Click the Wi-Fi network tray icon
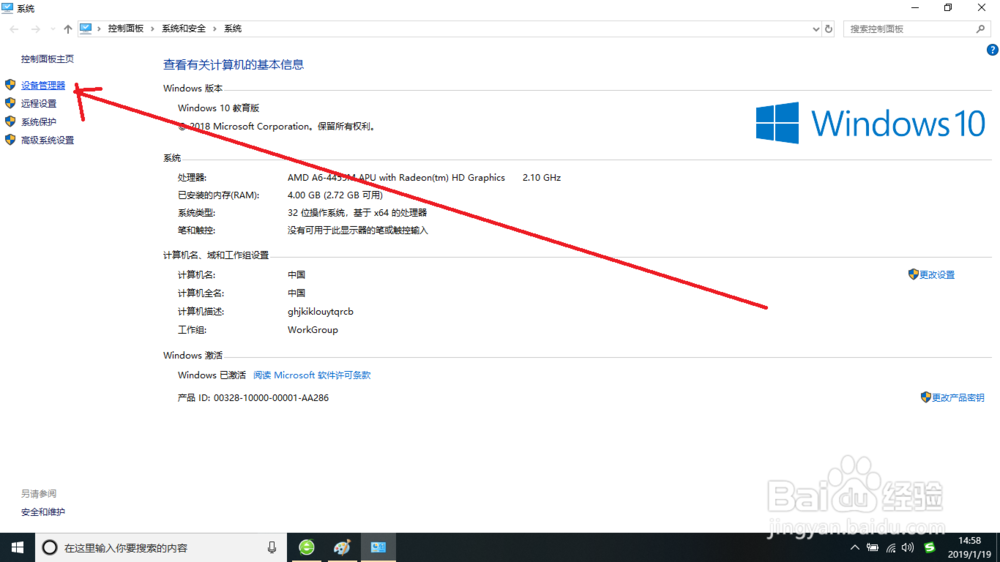The image size is (1000, 562). coord(891,547)
